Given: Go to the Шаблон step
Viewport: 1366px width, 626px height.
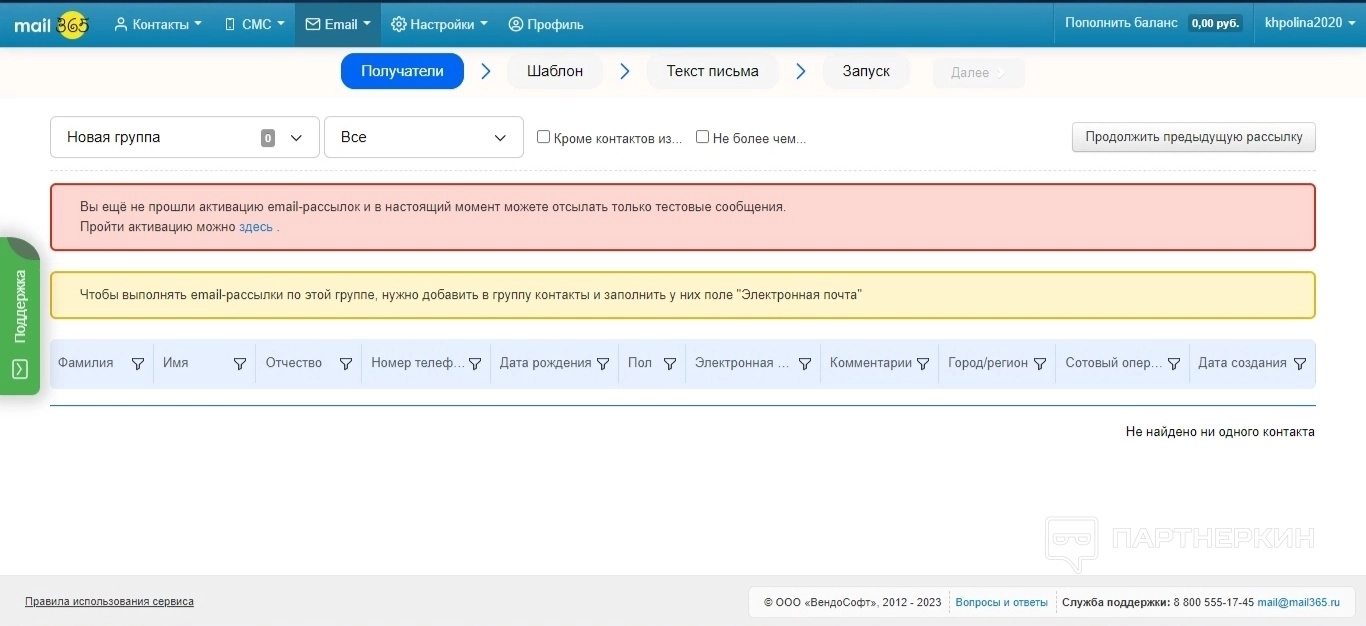Looking at the screenshot, I should (x=555, y=71).
